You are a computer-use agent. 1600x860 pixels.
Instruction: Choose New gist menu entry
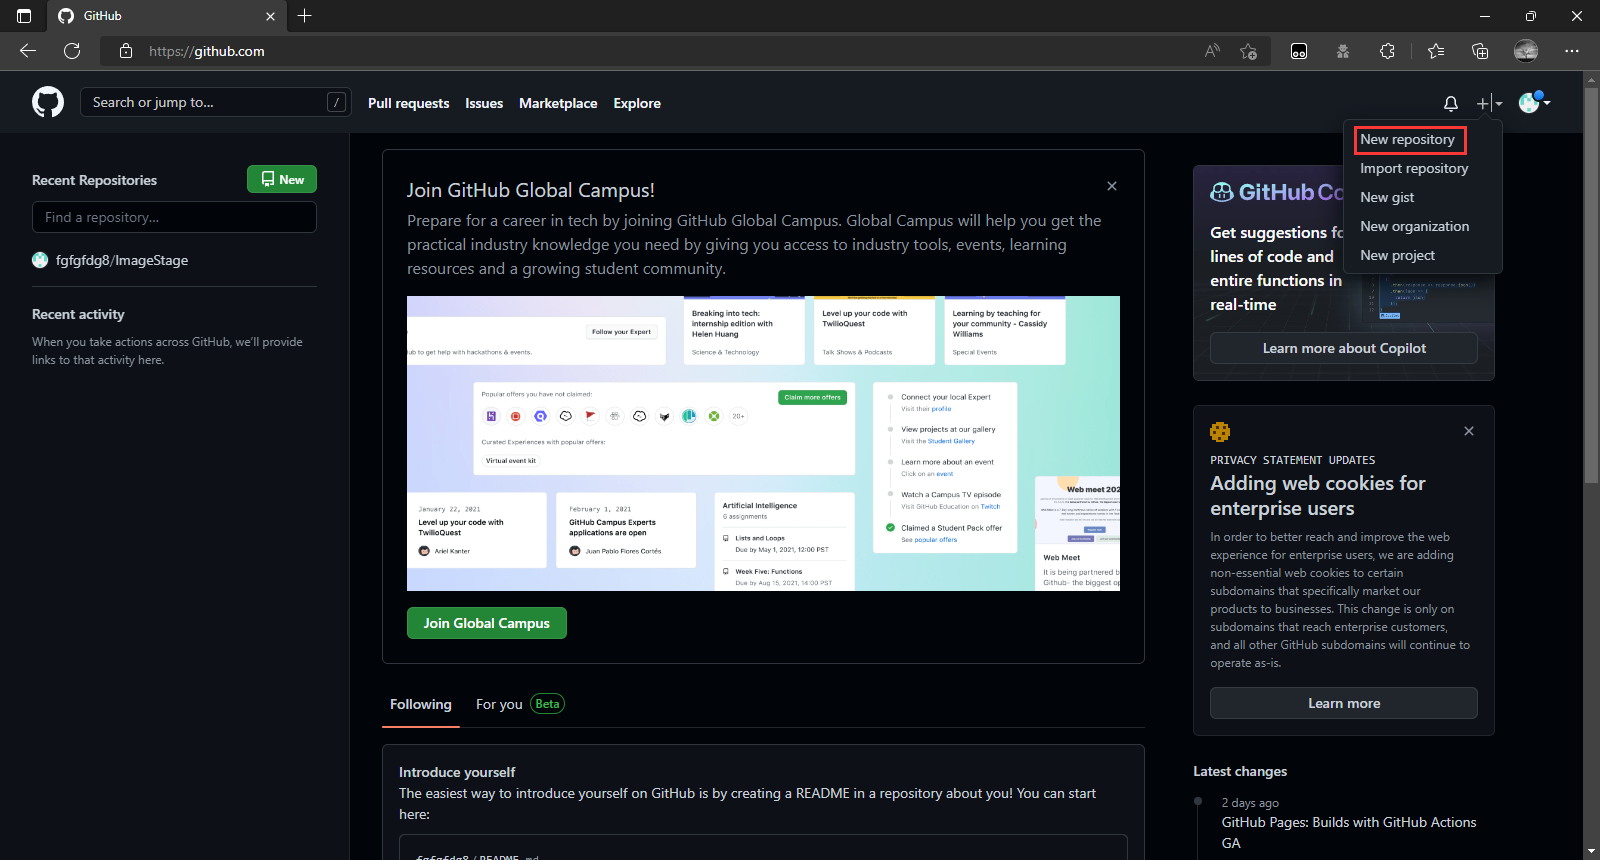[x=1387, y=197]
